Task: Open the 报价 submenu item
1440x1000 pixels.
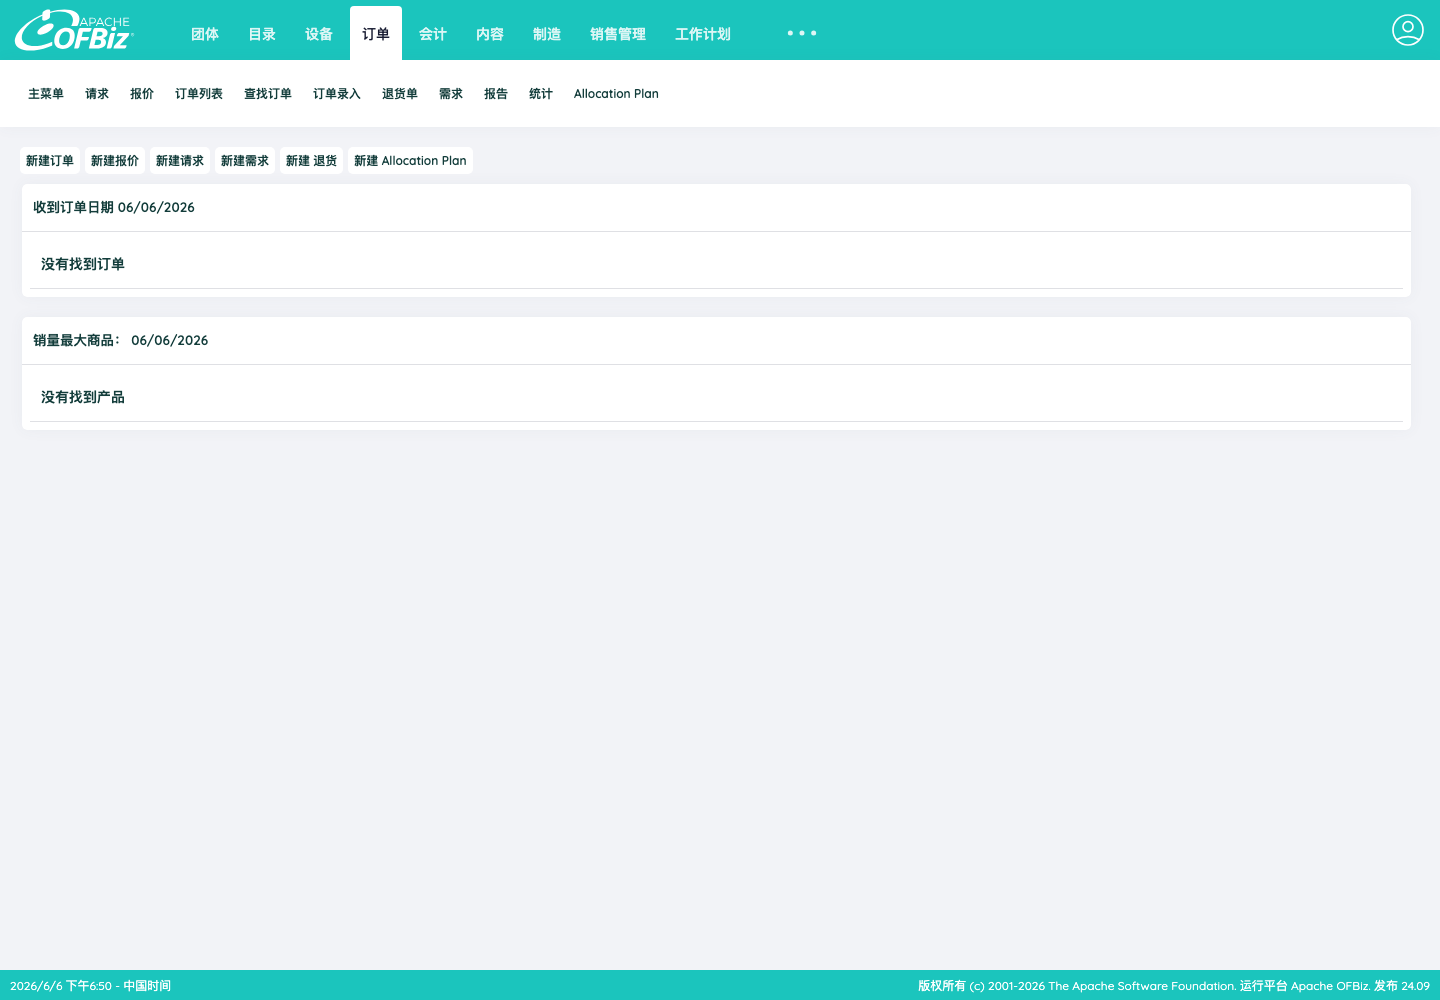Action: point(142,94)
